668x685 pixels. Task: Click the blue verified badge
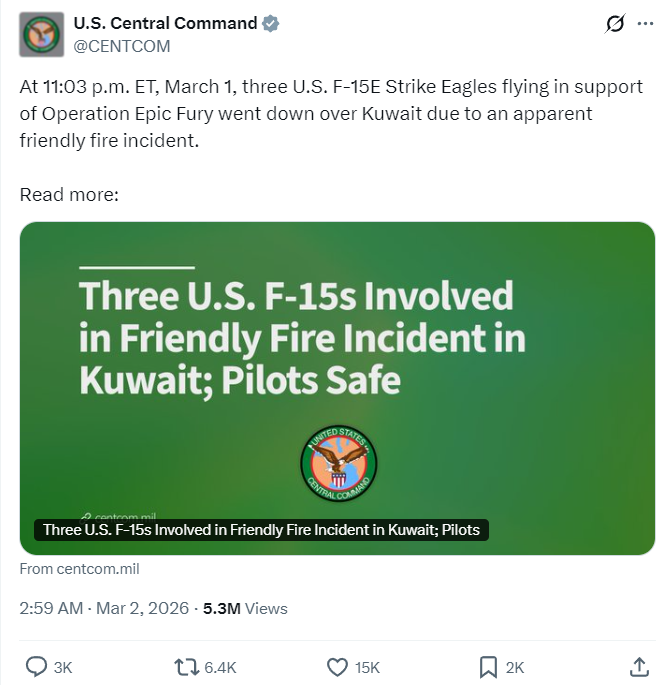coord(271,24)
